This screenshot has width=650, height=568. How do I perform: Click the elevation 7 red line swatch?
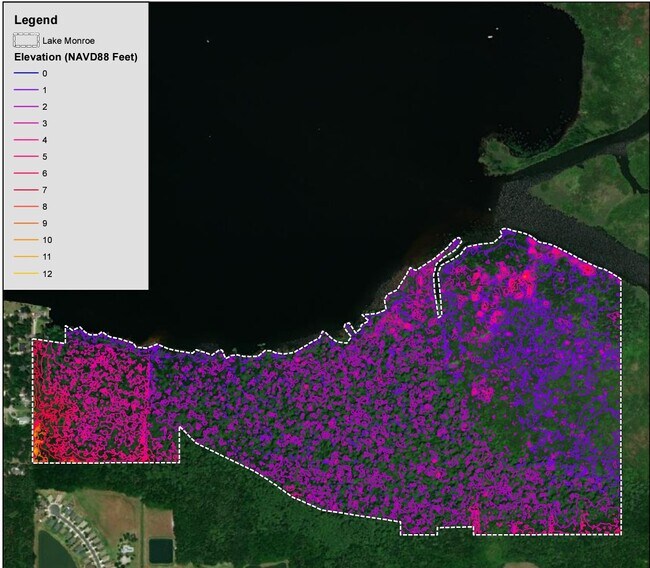click(x=26, y=190)
